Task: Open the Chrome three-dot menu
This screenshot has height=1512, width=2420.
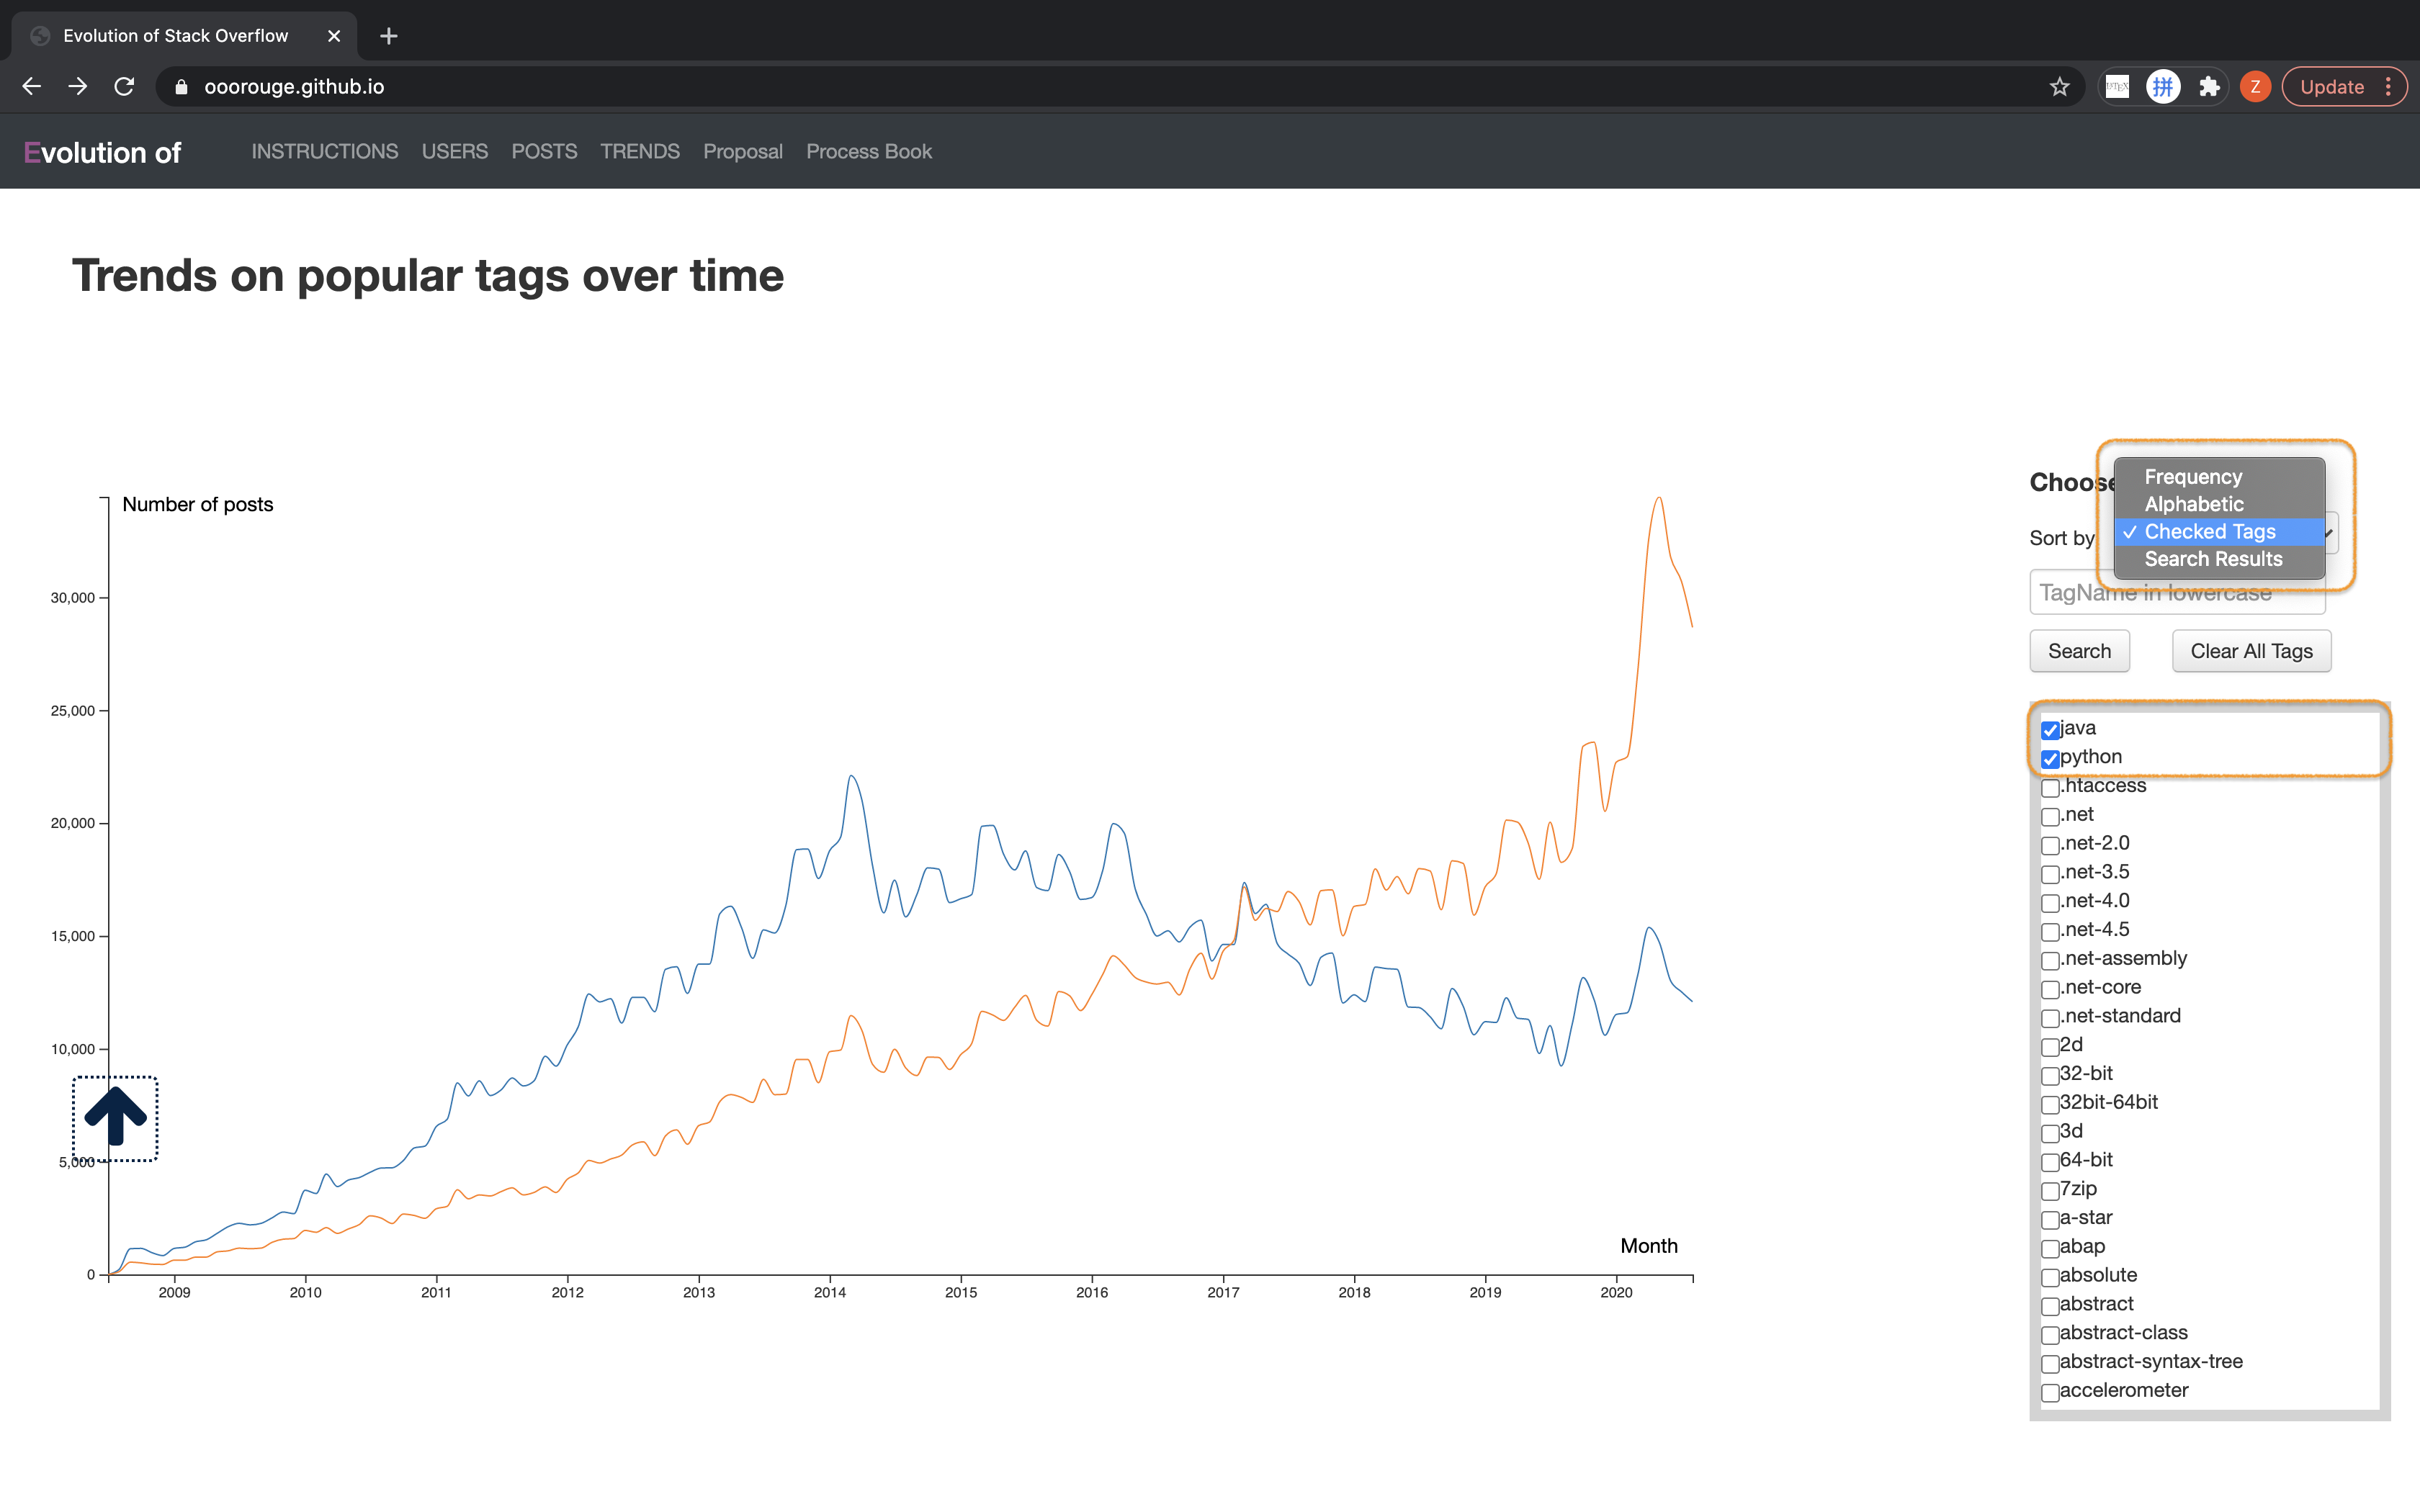Action: coord(2389,87)
